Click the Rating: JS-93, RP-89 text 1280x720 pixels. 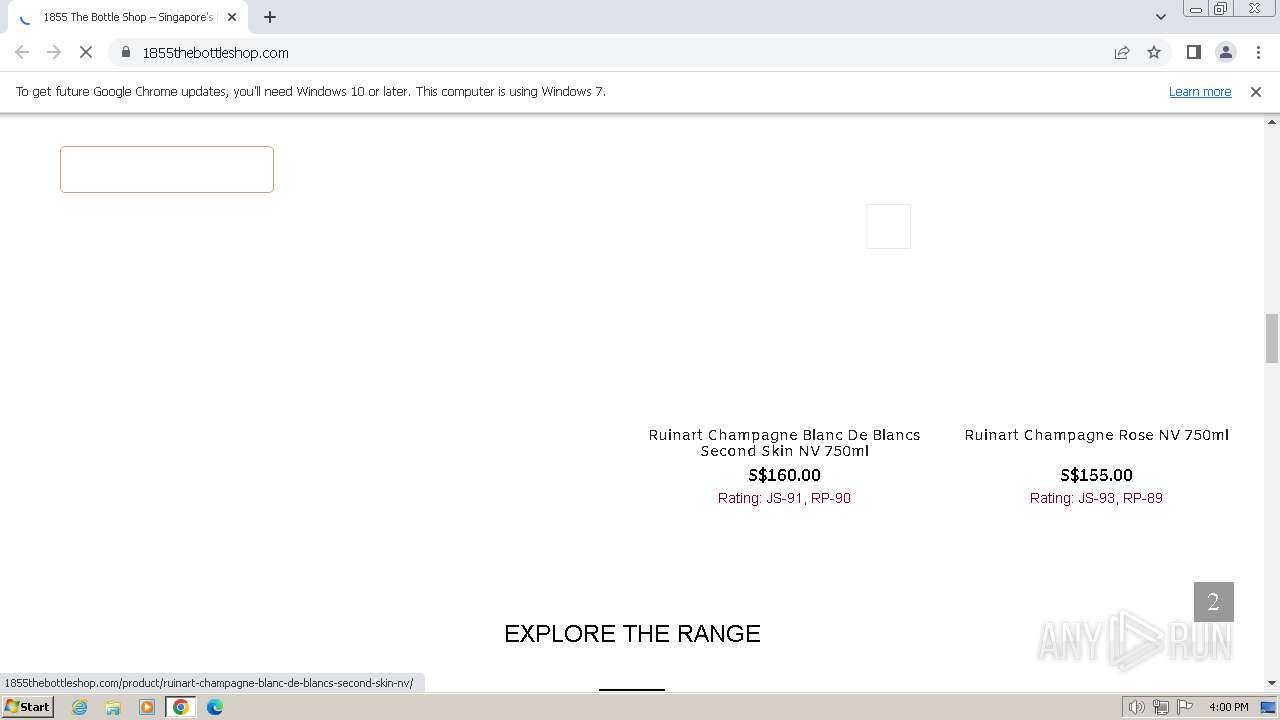[x=1096, y=498]
